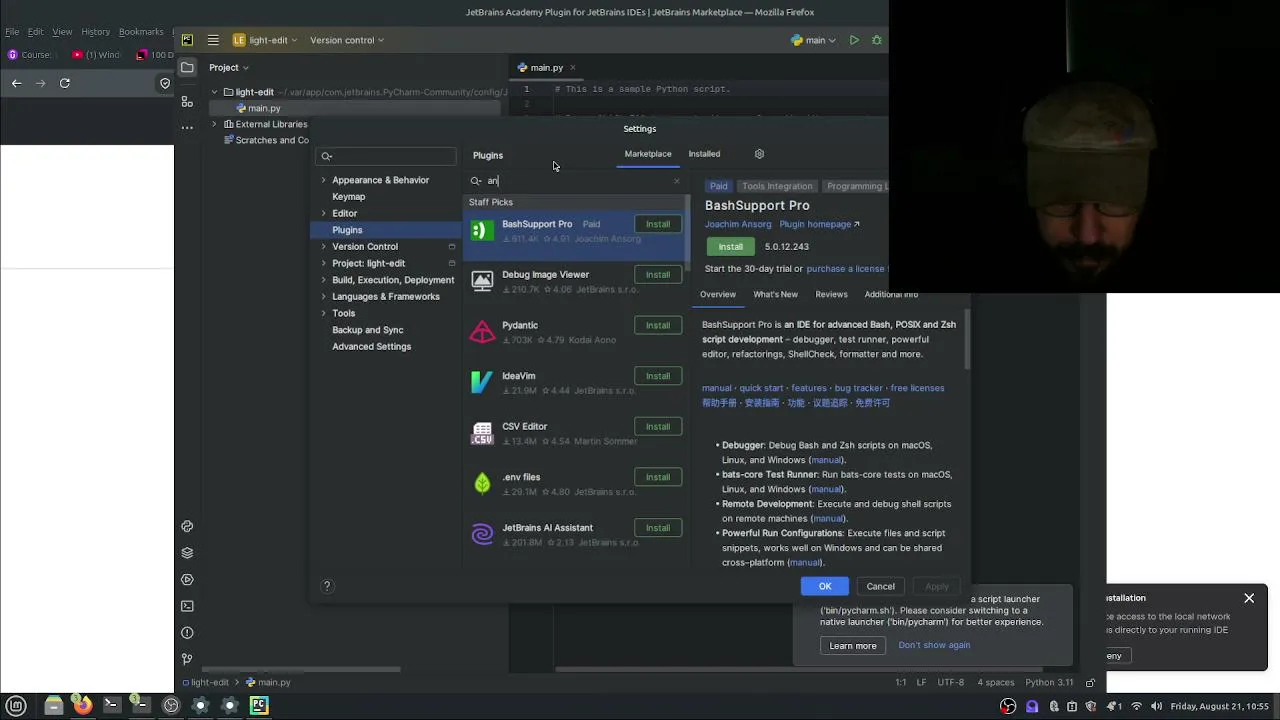1280x720 pixels.
Task: Cancel the Settings dialog
Action: coord(881,586)
